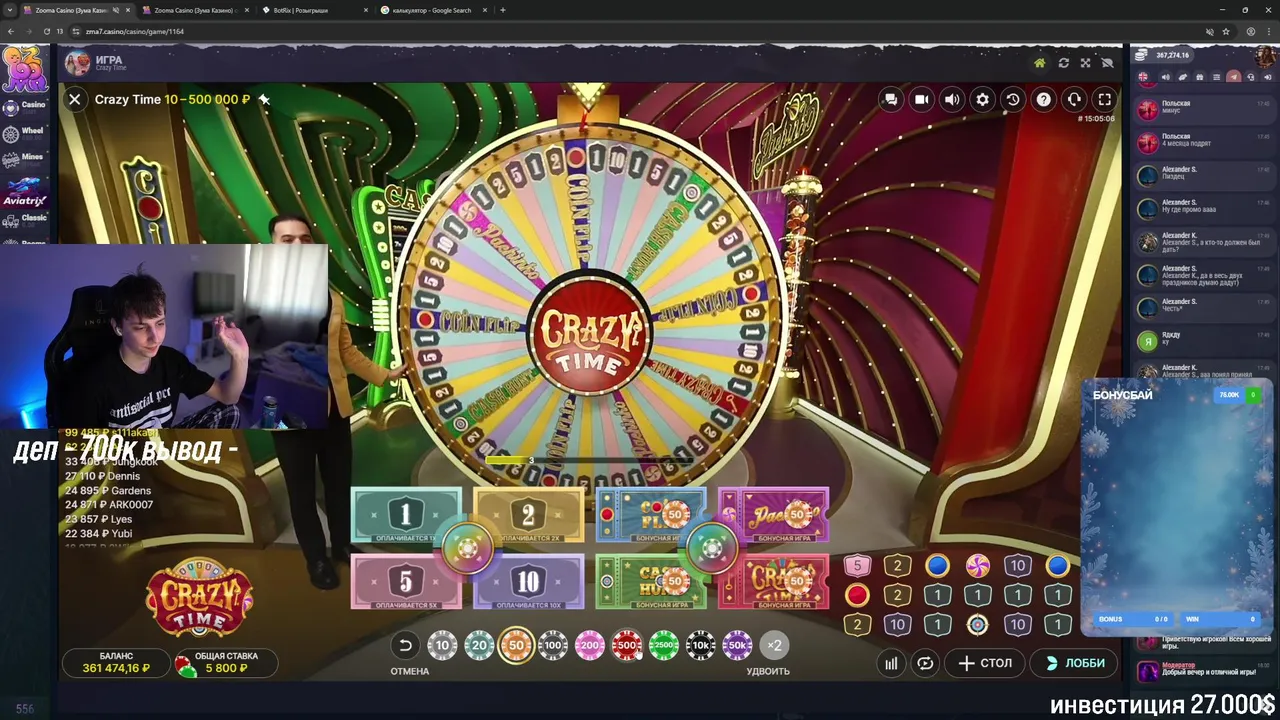Open the tab search dropdown arrow
This screenshot has width=1280, height=720.
pyautogui.click(x=8, y=10)
